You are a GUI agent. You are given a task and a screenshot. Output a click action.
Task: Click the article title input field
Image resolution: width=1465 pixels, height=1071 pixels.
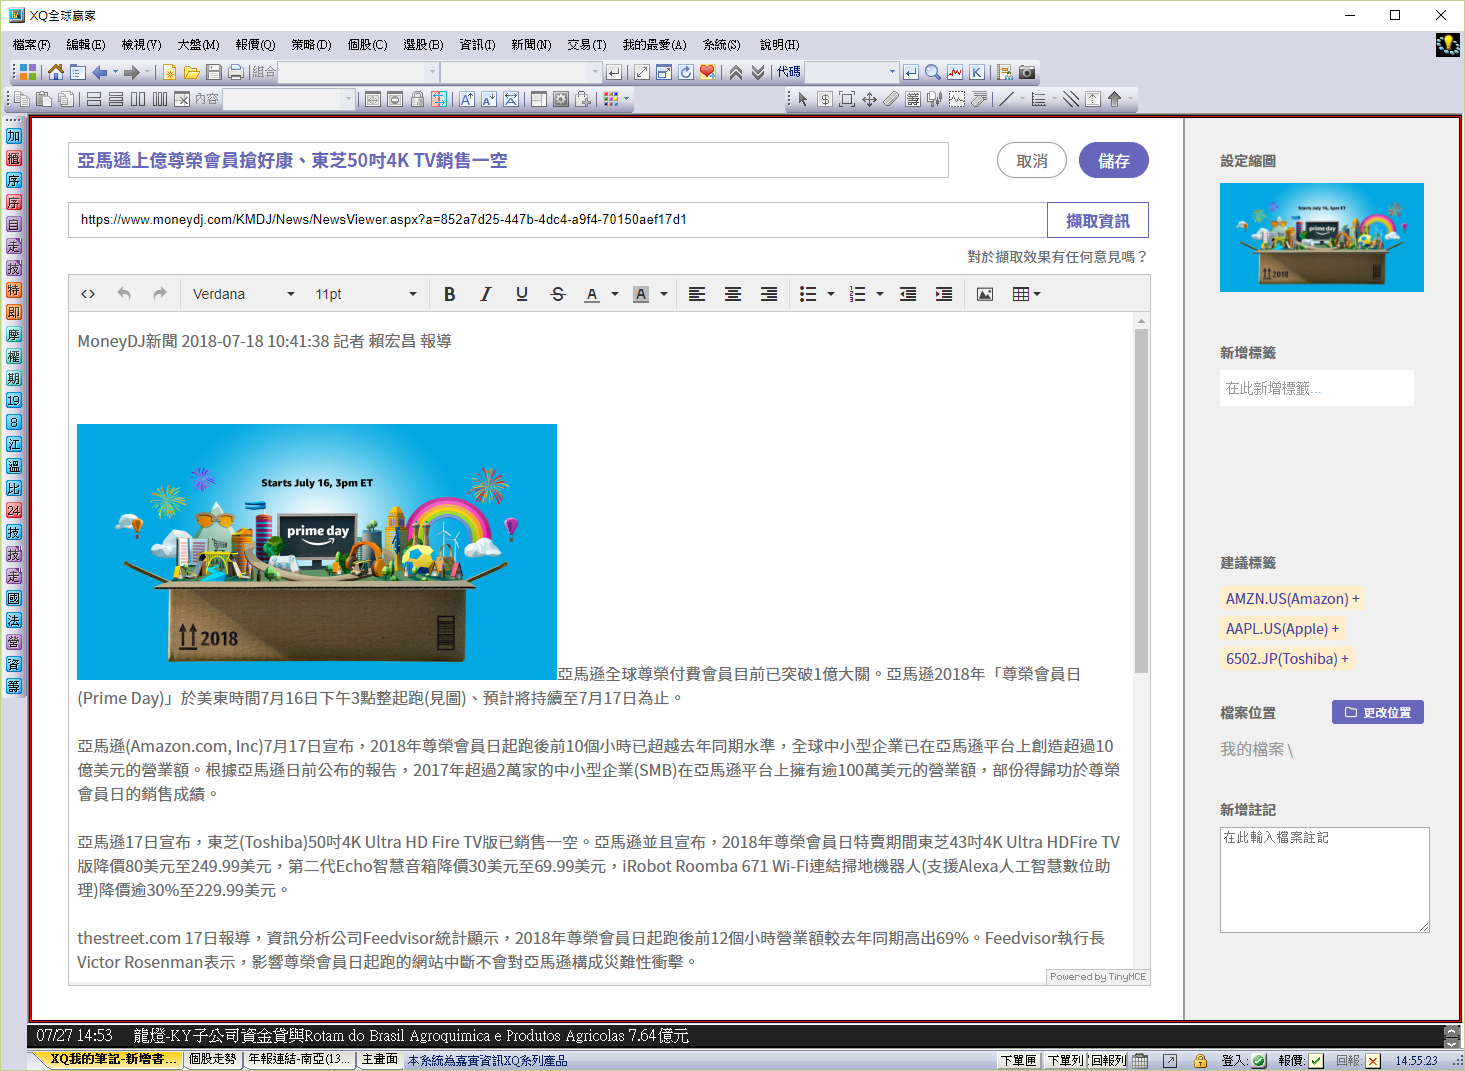(x=508, y=160)
